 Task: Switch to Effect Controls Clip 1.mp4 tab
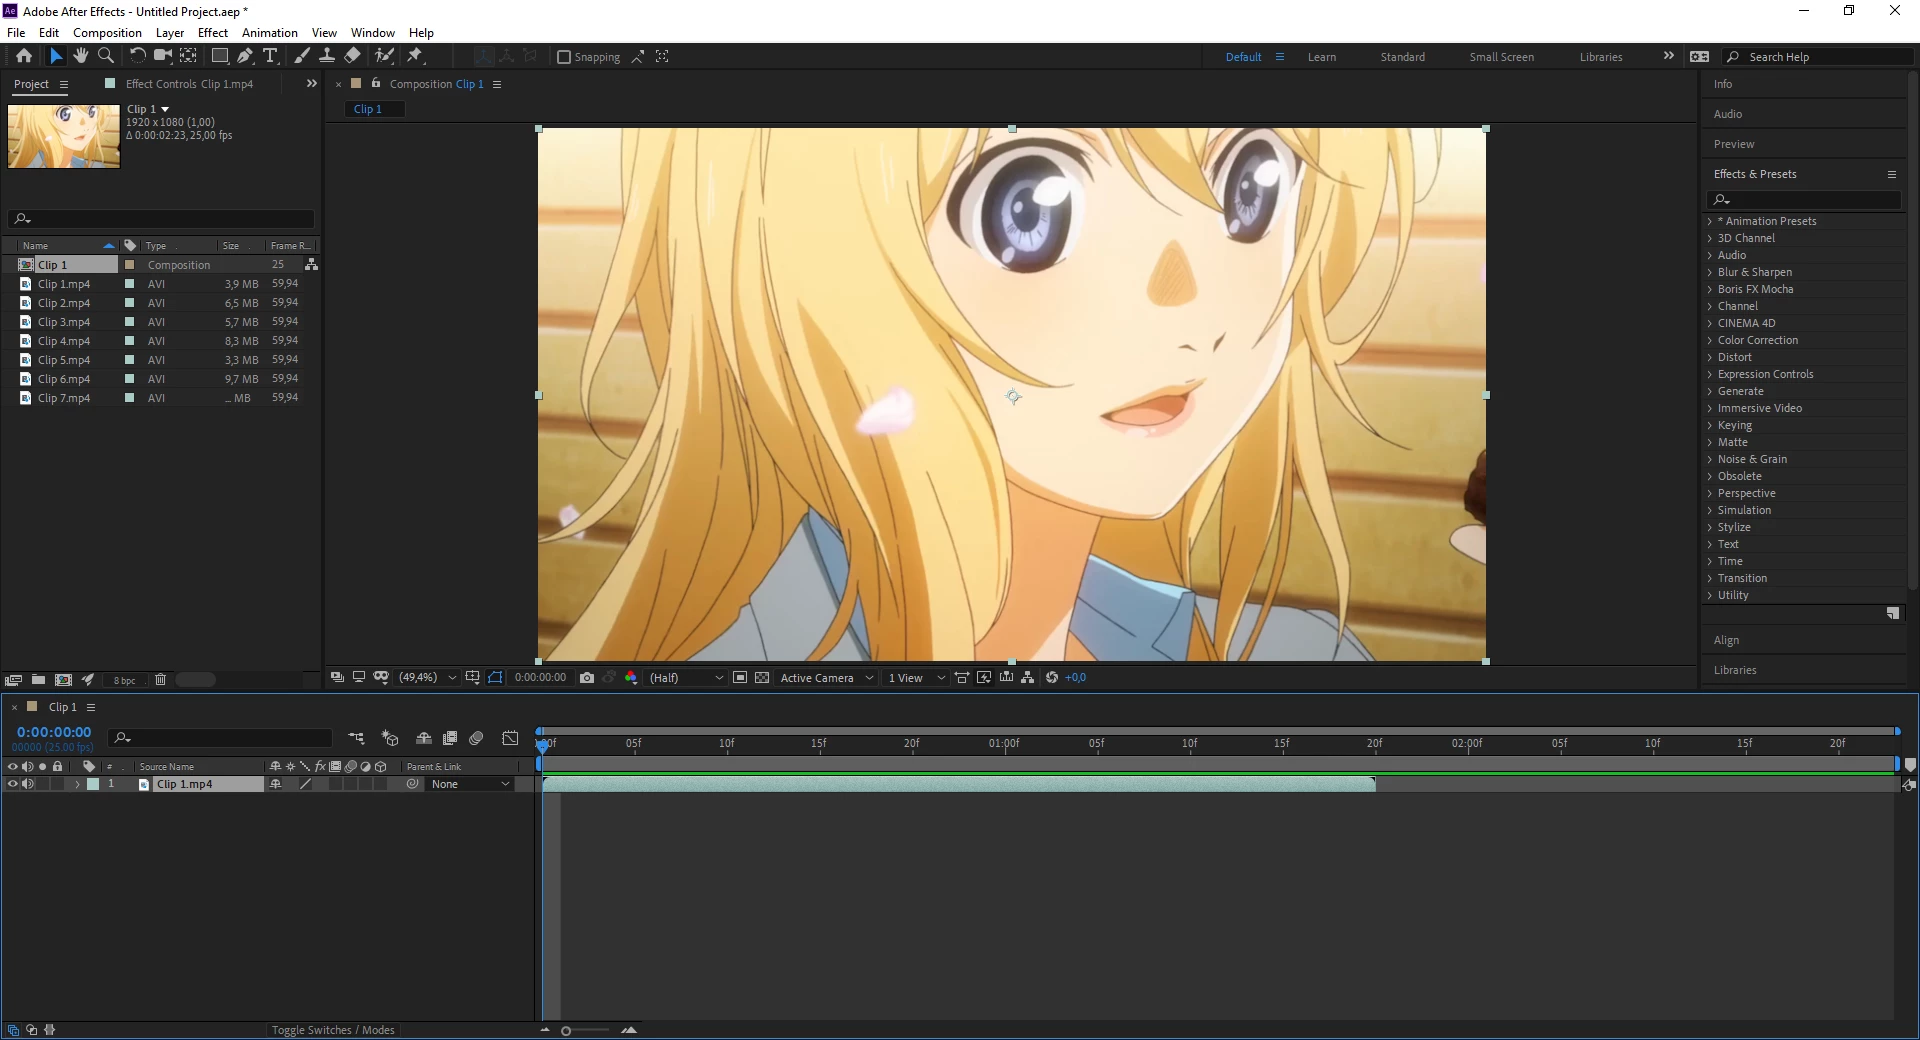point(189,84)
